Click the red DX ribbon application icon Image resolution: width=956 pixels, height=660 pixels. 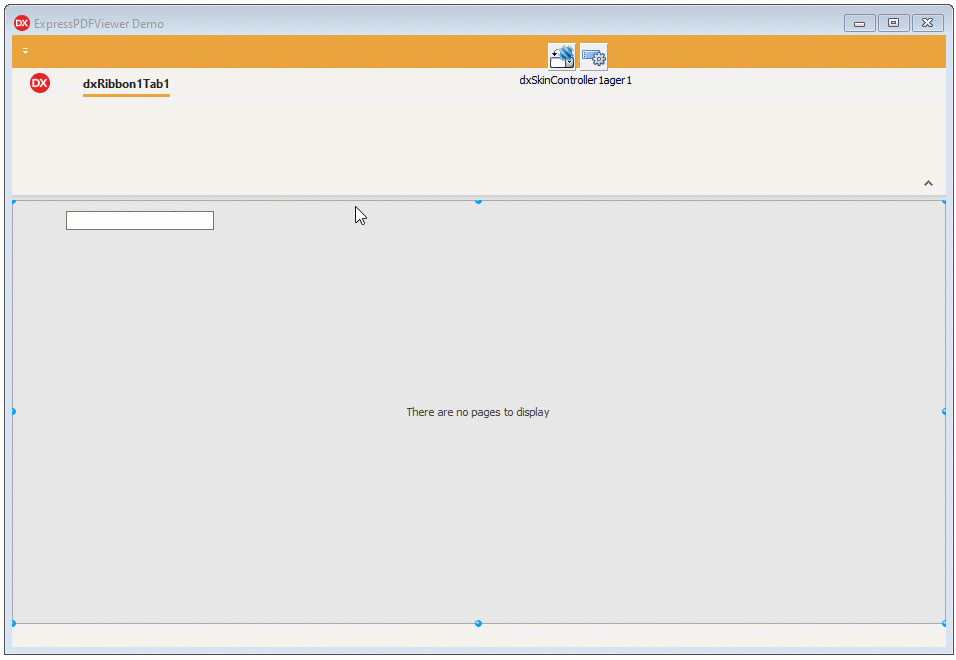[40, 84]
